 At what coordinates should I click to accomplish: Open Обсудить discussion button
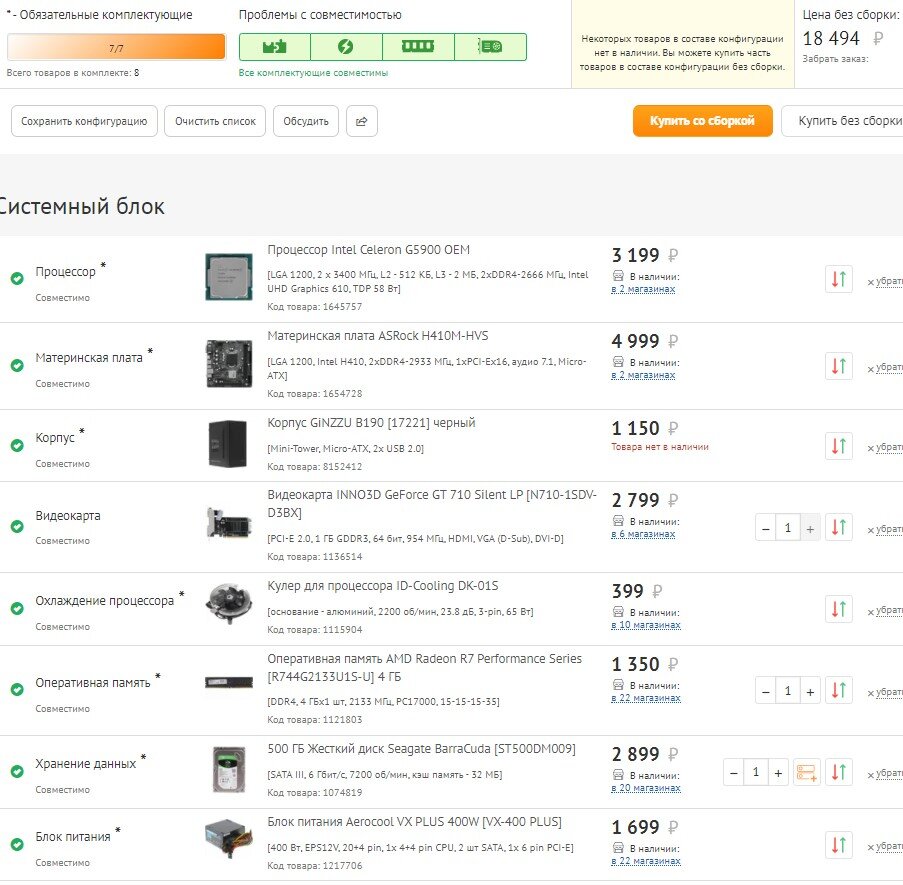point(306,121)
